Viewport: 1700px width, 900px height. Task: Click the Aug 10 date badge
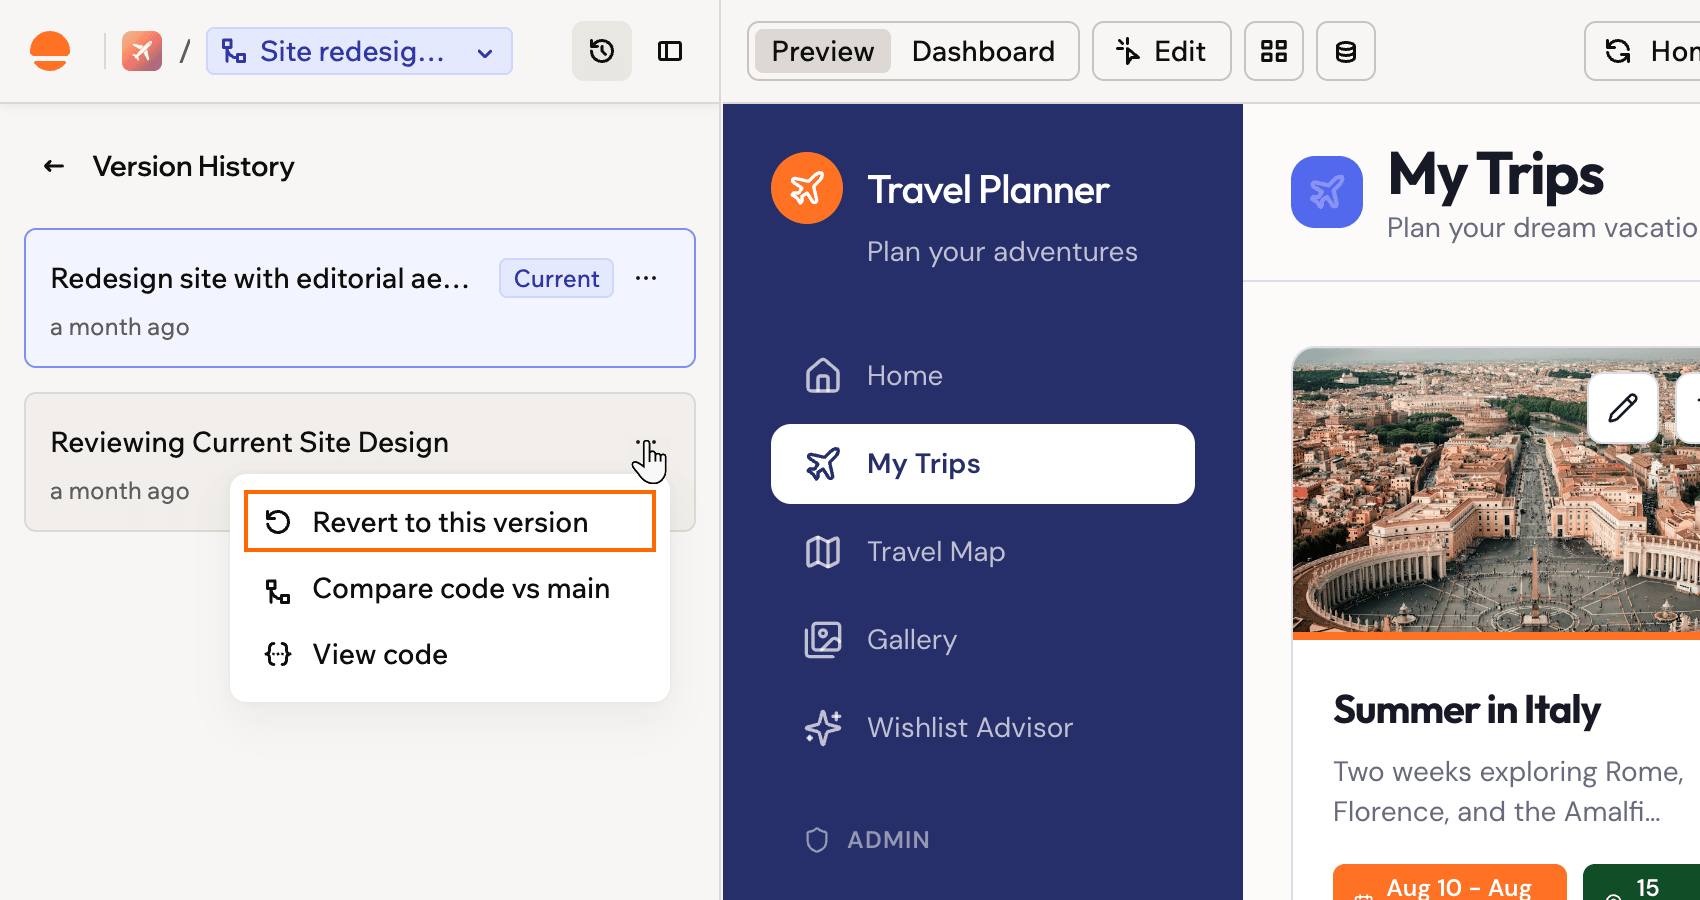(x=1449, y=884)
